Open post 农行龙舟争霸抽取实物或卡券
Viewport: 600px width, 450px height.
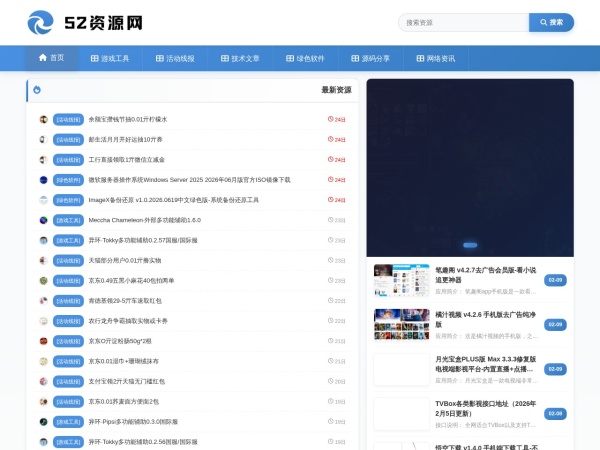pyautogui.click(x=128, y=321)
